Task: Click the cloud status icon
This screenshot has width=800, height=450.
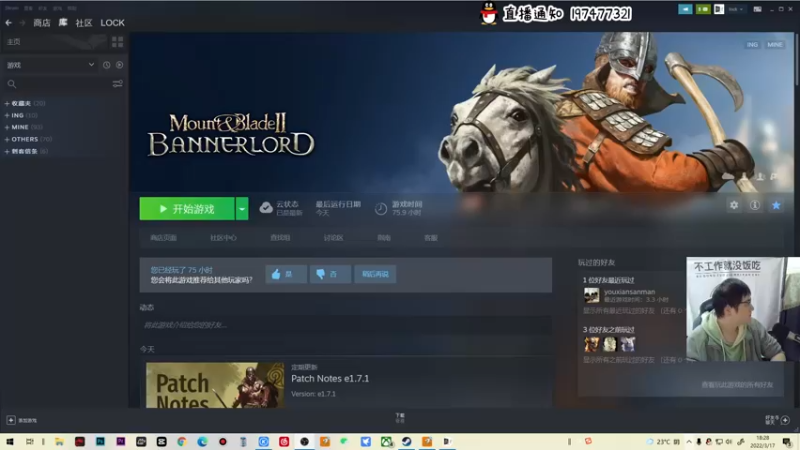Action: (x=266, y=208)
